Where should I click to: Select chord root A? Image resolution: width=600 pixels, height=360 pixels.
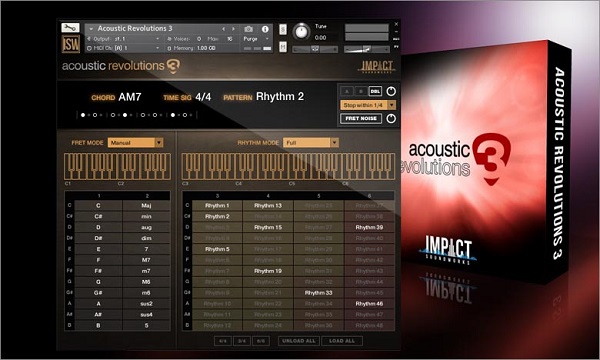(x=98, y=303)
